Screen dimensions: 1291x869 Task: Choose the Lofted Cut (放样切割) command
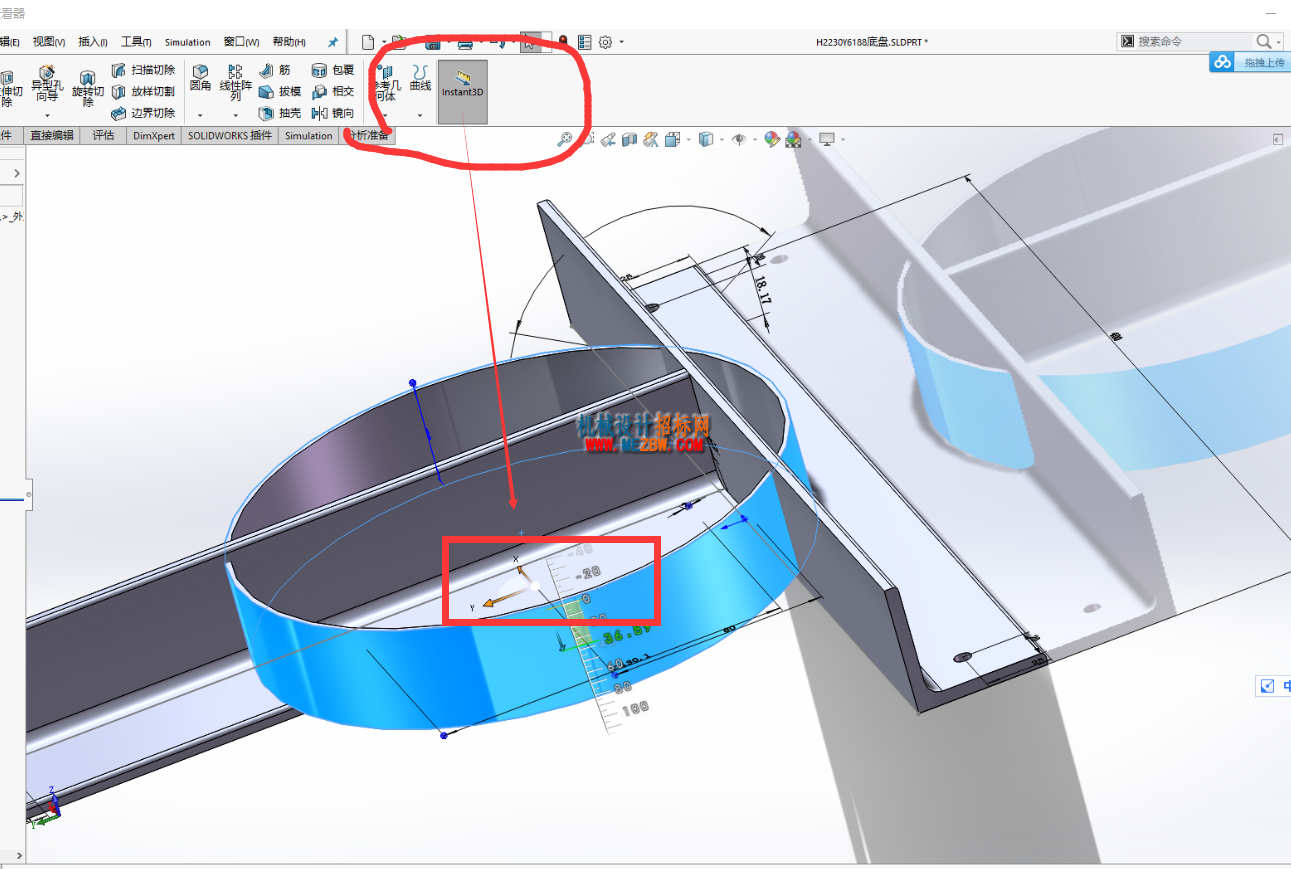[x=143, y=91]
